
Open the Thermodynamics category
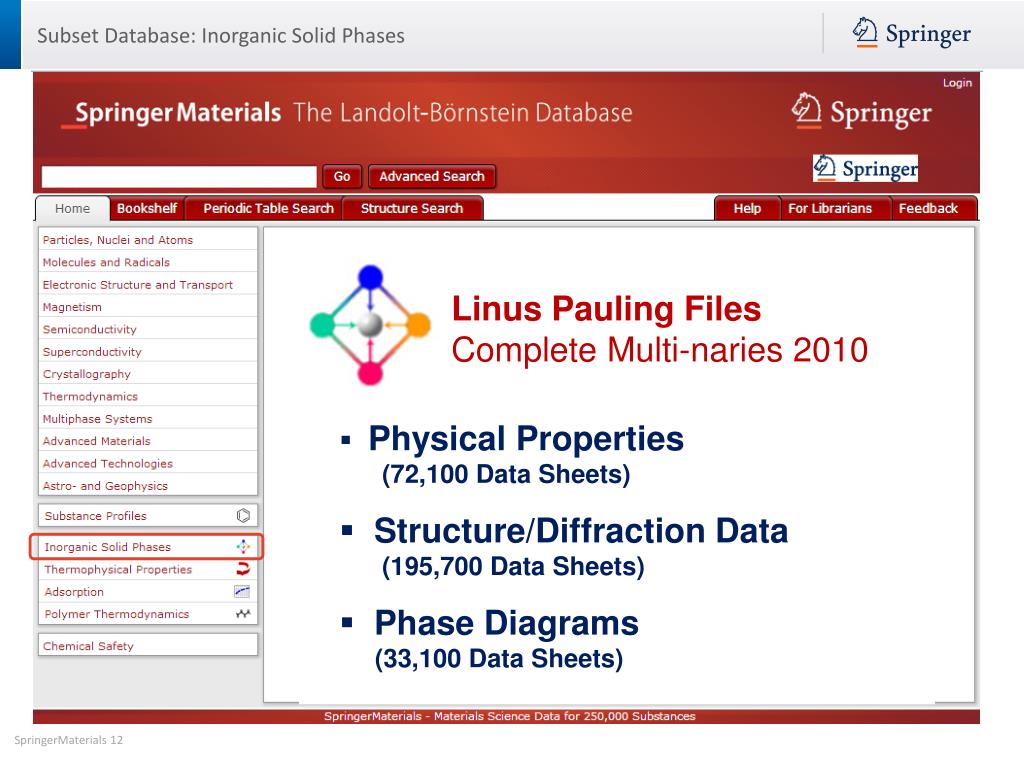148,396
